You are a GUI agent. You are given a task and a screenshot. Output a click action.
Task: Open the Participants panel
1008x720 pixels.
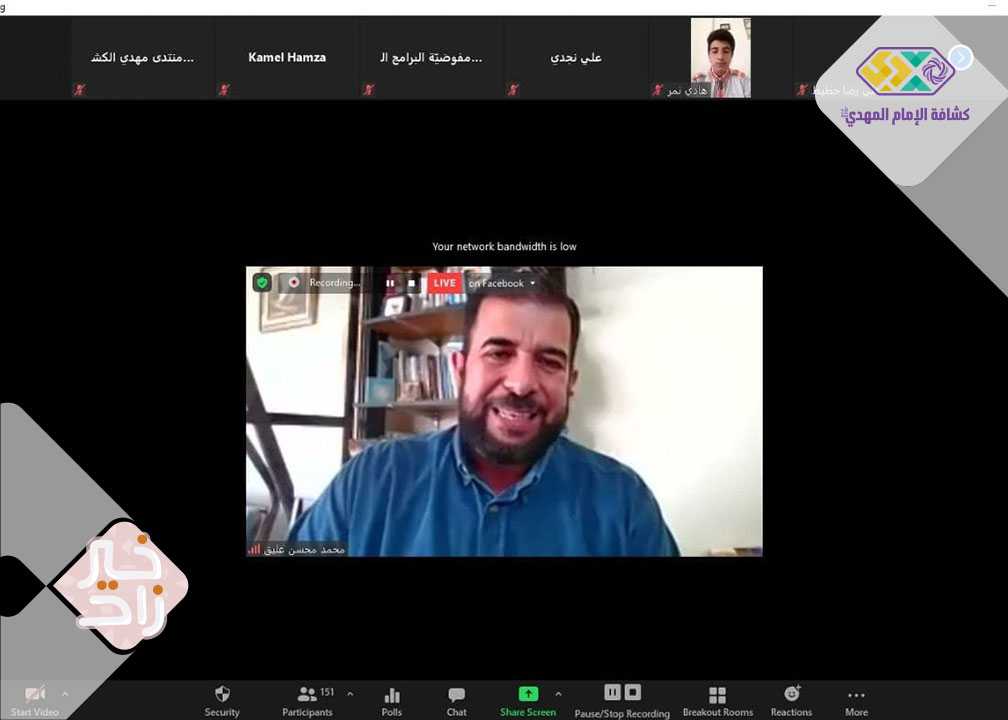tap(308, 700)
